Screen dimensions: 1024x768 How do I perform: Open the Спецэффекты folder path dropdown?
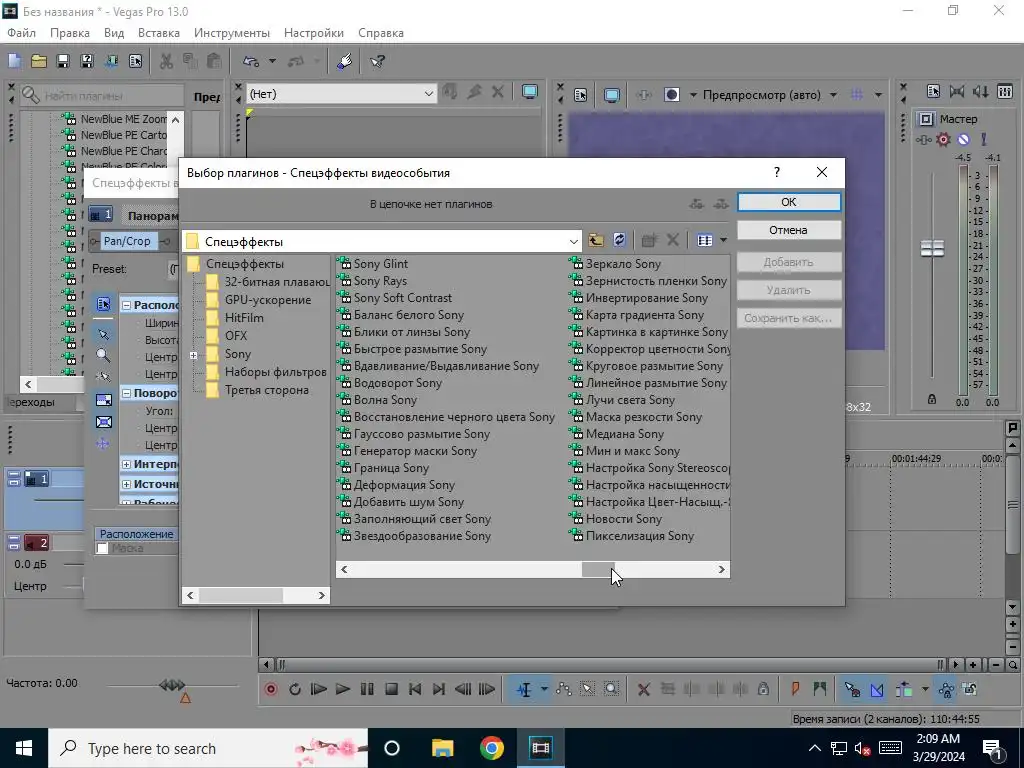pyautogui.click(x=573, y=242)
